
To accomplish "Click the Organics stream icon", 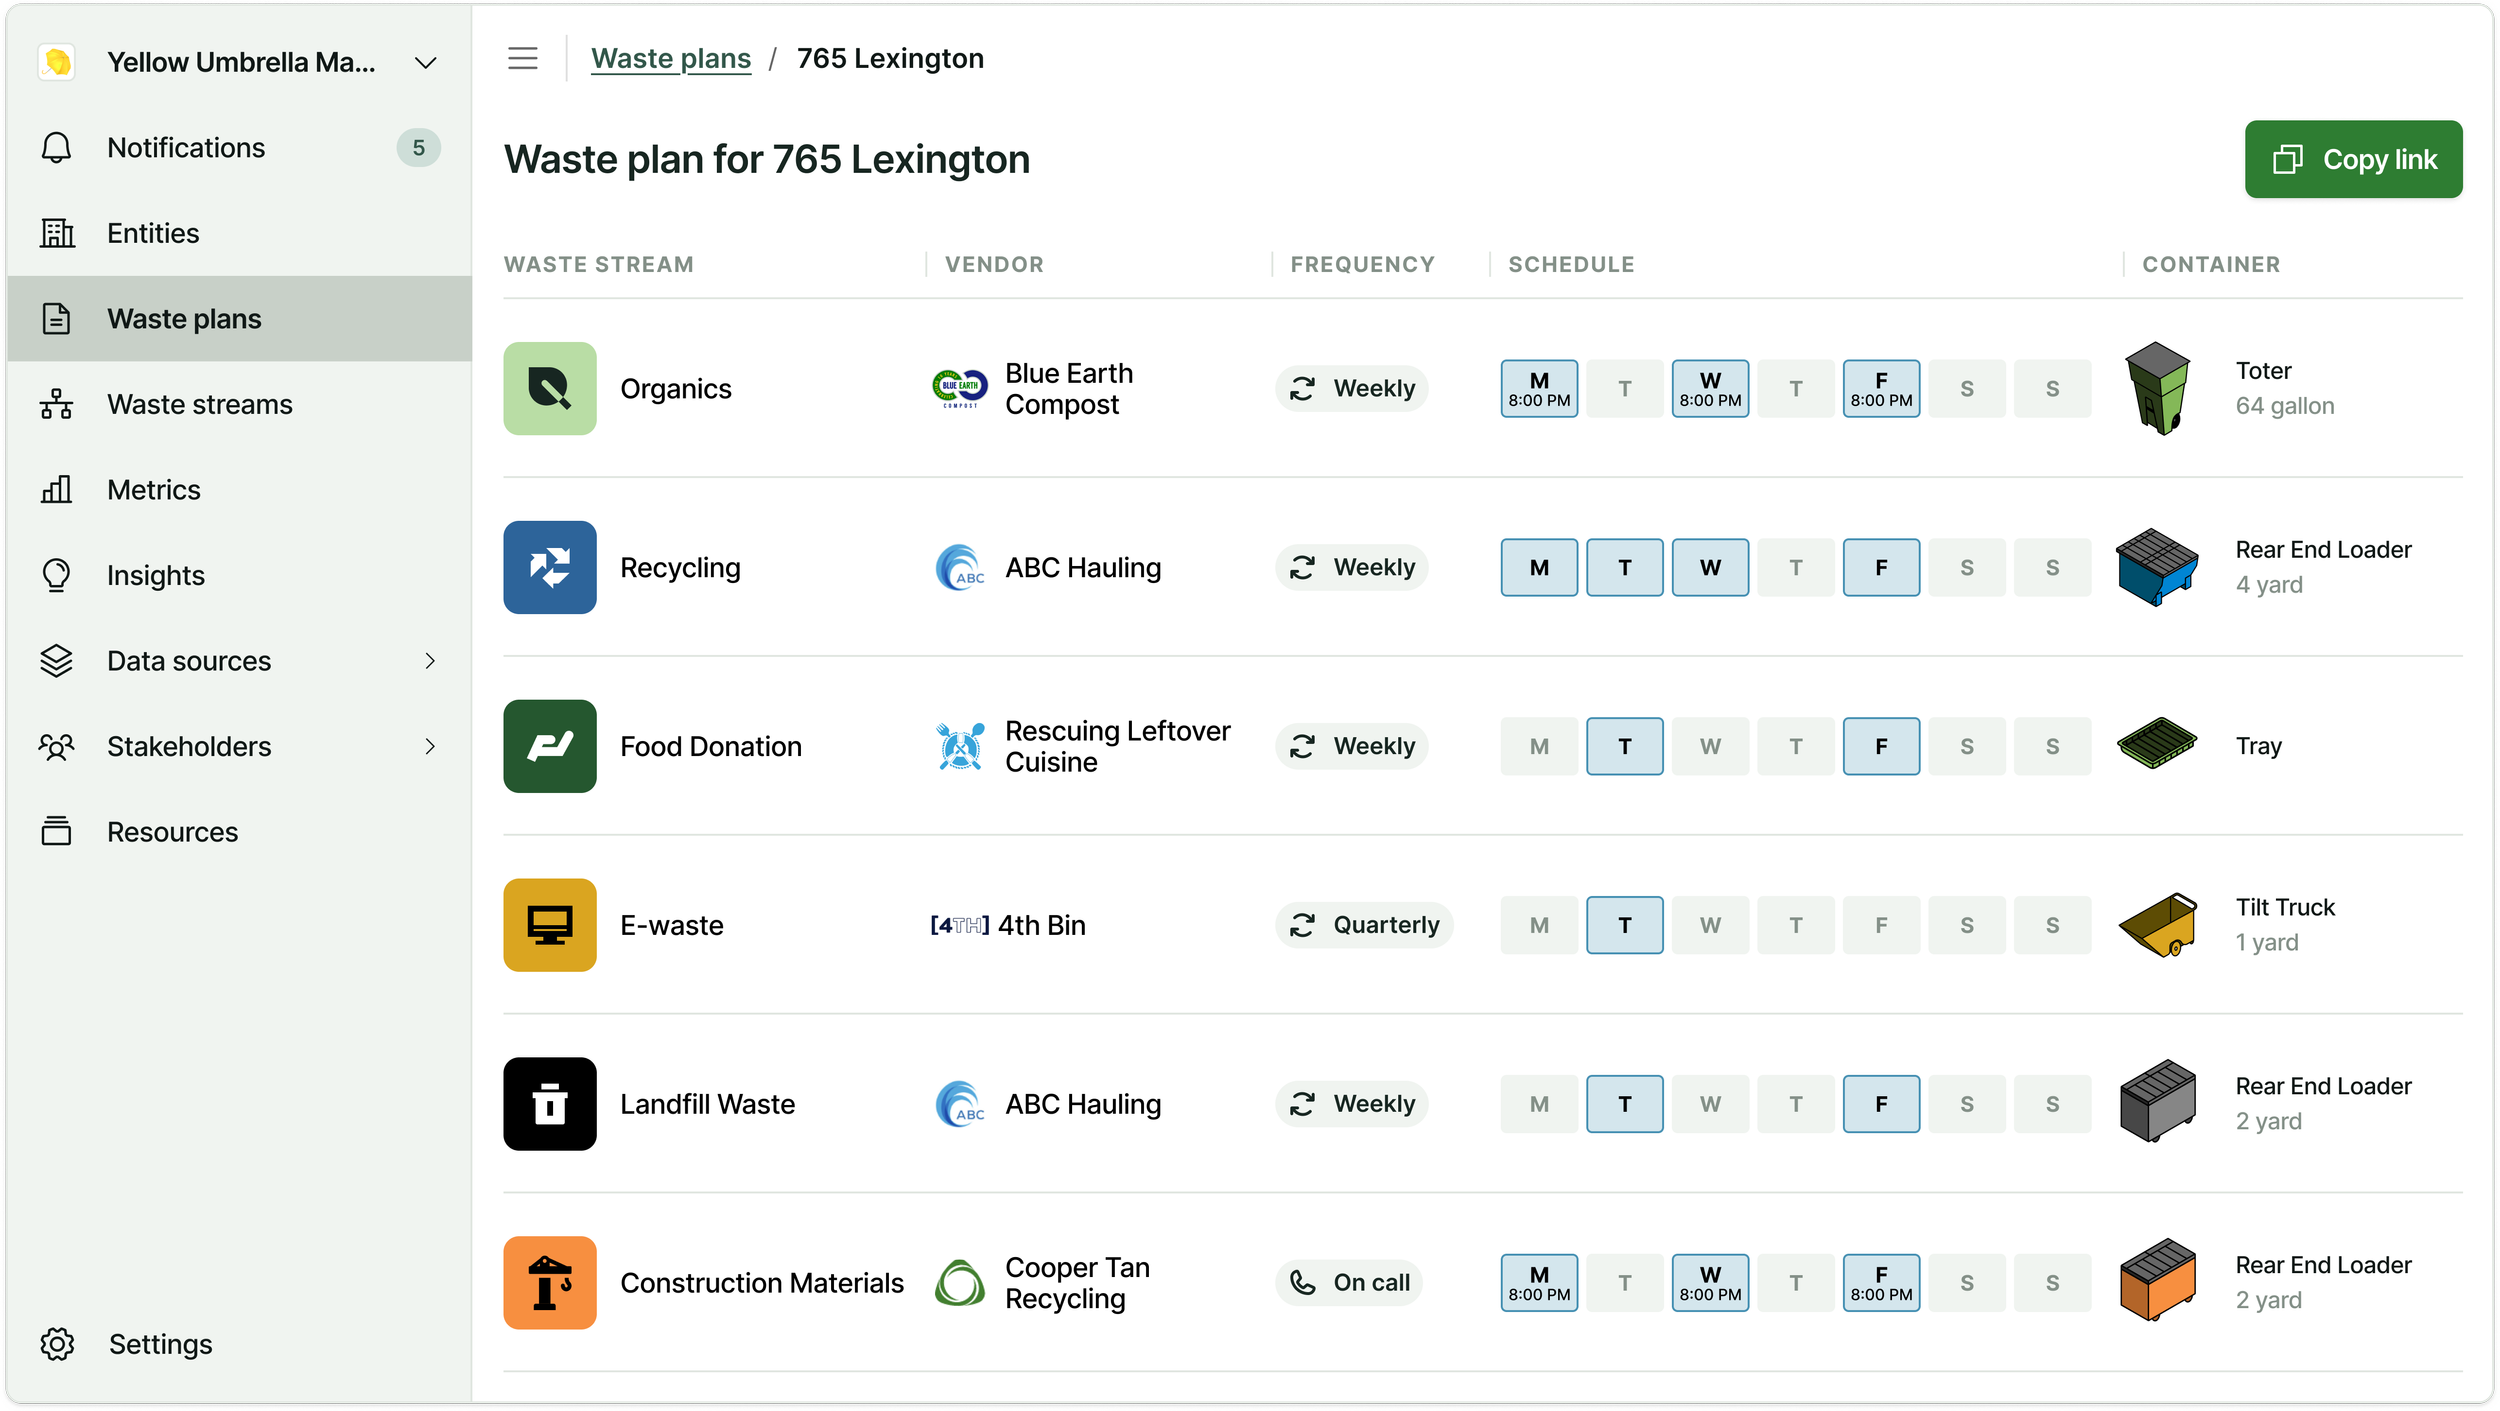I will [x=550, y=389].
